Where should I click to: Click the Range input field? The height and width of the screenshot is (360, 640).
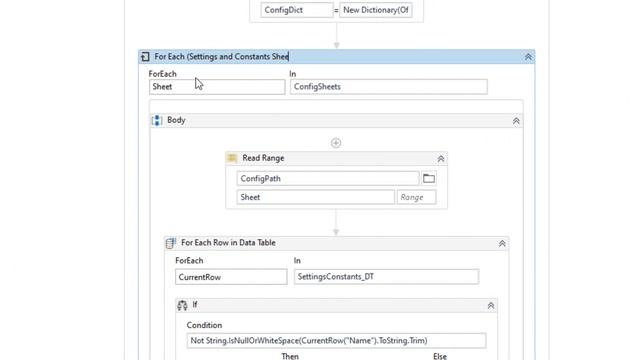(x=416, y=197)
